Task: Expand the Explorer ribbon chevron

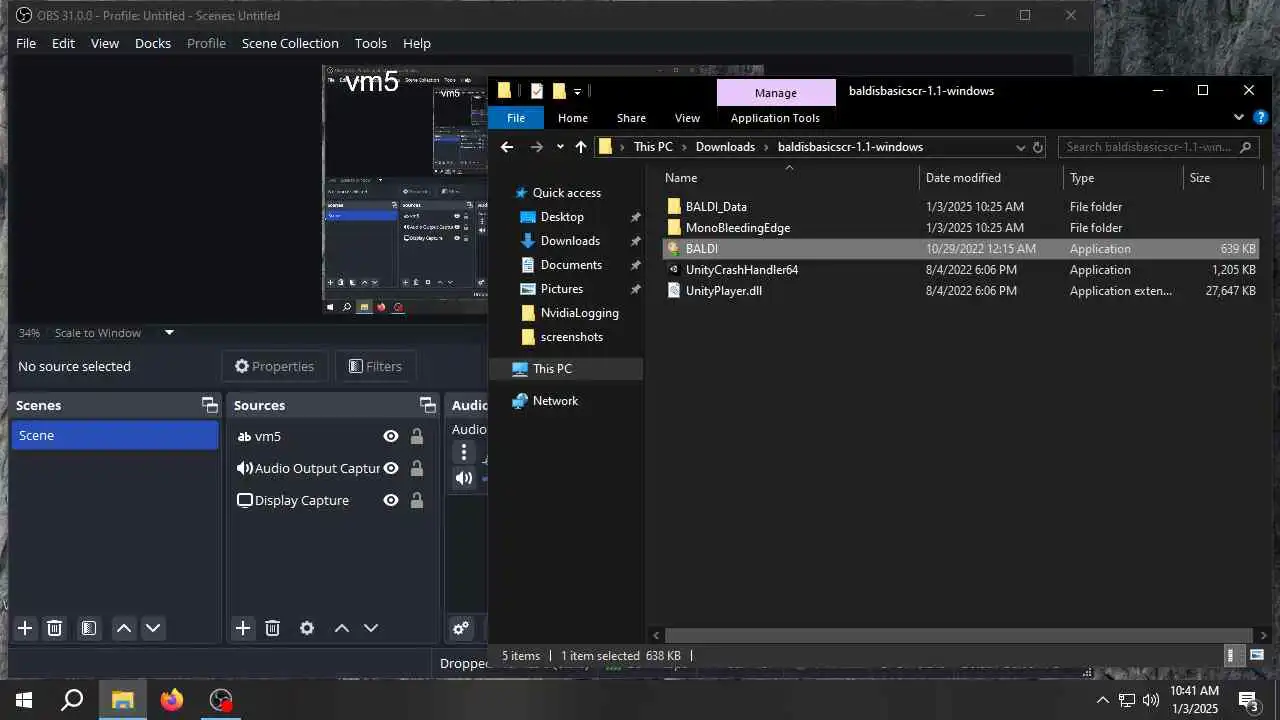Action: [1239, 117]
